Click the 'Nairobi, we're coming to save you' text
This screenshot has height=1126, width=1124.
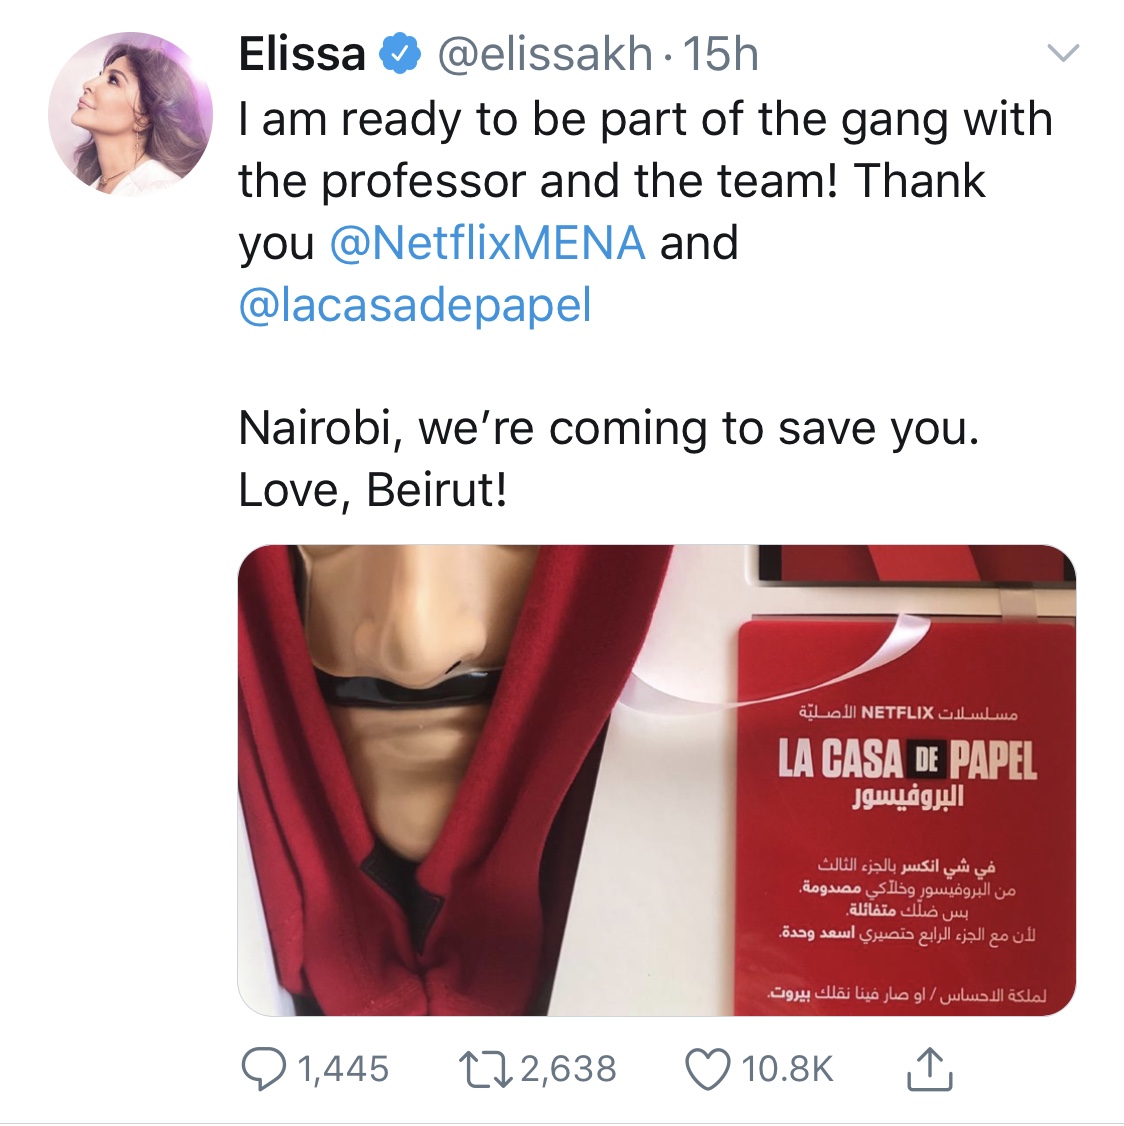pos(608,429)
